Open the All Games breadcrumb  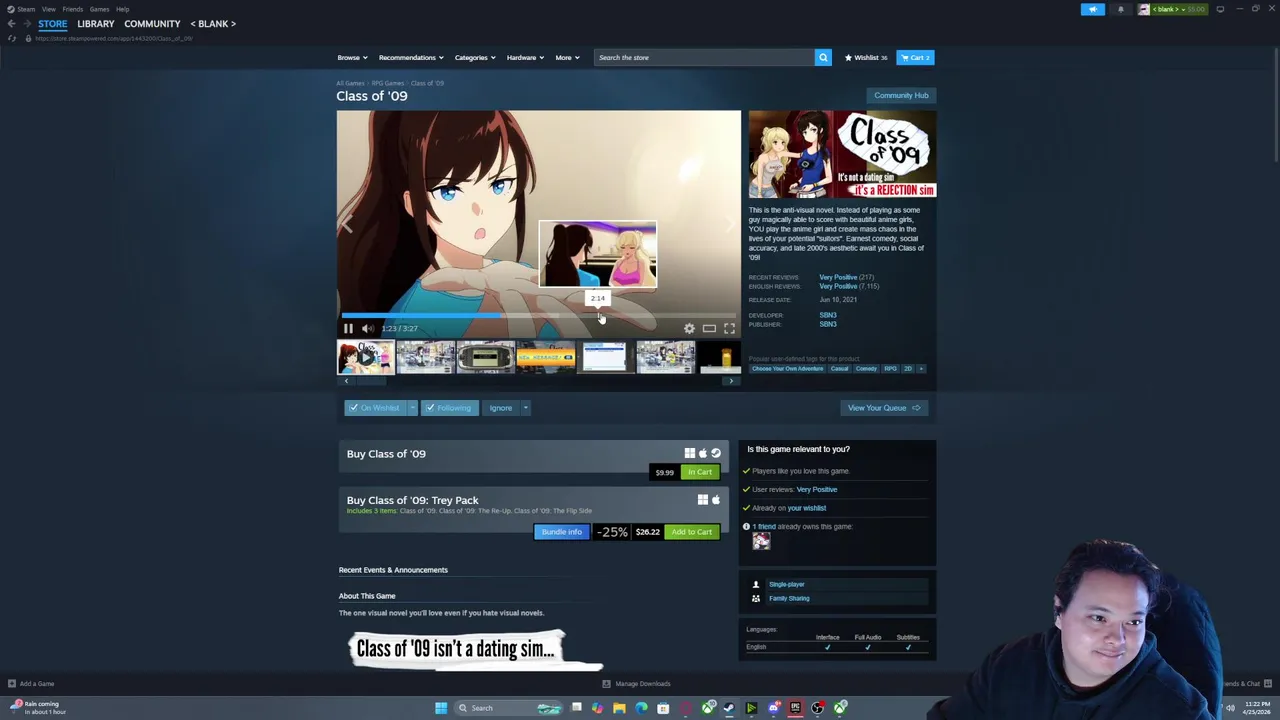click(350, 83)
